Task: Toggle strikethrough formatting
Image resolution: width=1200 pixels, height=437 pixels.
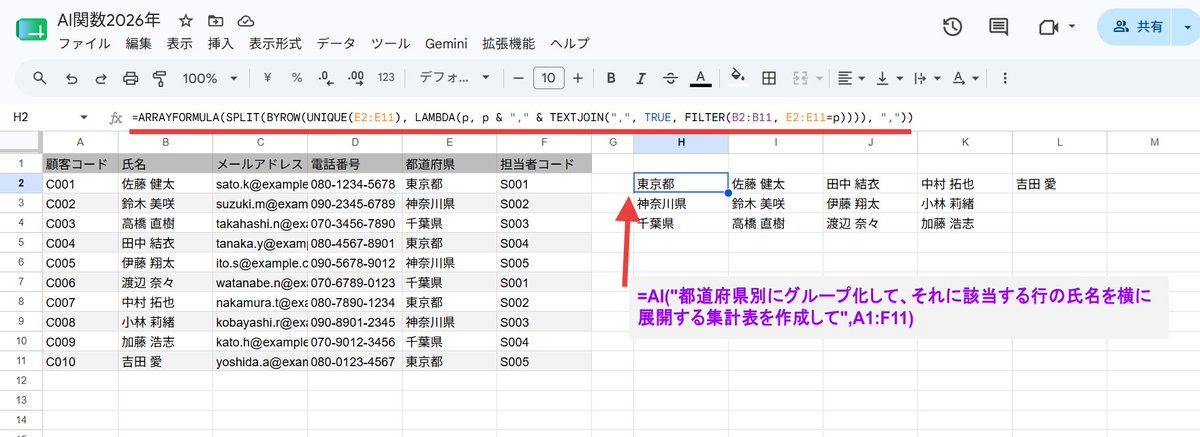Action: tap(670, 78)
